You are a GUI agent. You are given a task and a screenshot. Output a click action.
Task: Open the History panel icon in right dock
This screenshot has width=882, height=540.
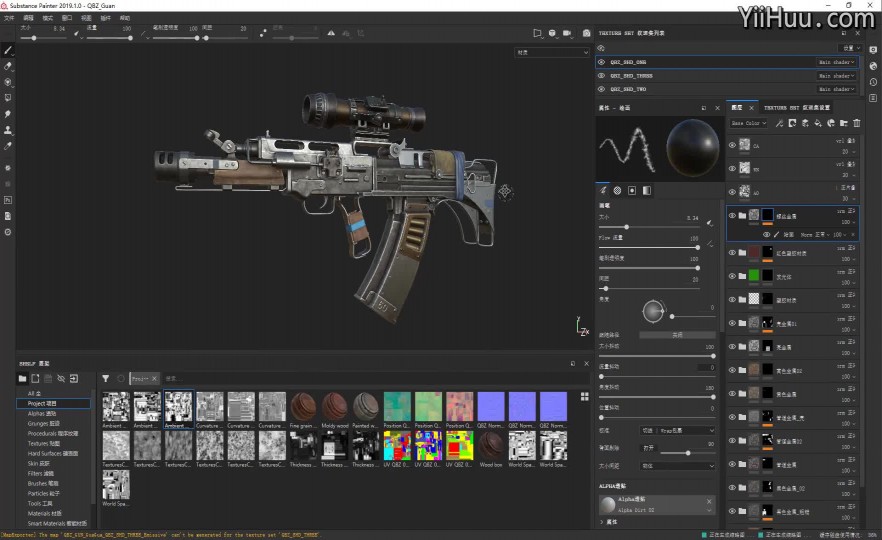click(873, 82)
